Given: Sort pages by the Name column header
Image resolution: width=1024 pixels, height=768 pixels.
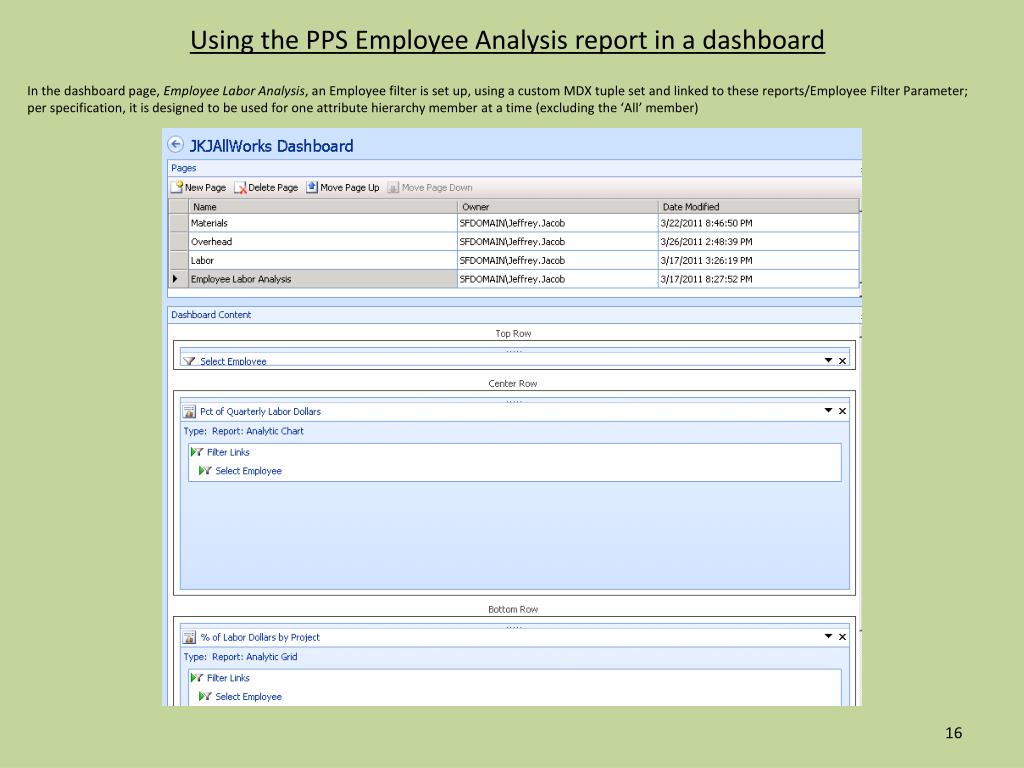Looking at the screenshot, I should pos(323,206).
